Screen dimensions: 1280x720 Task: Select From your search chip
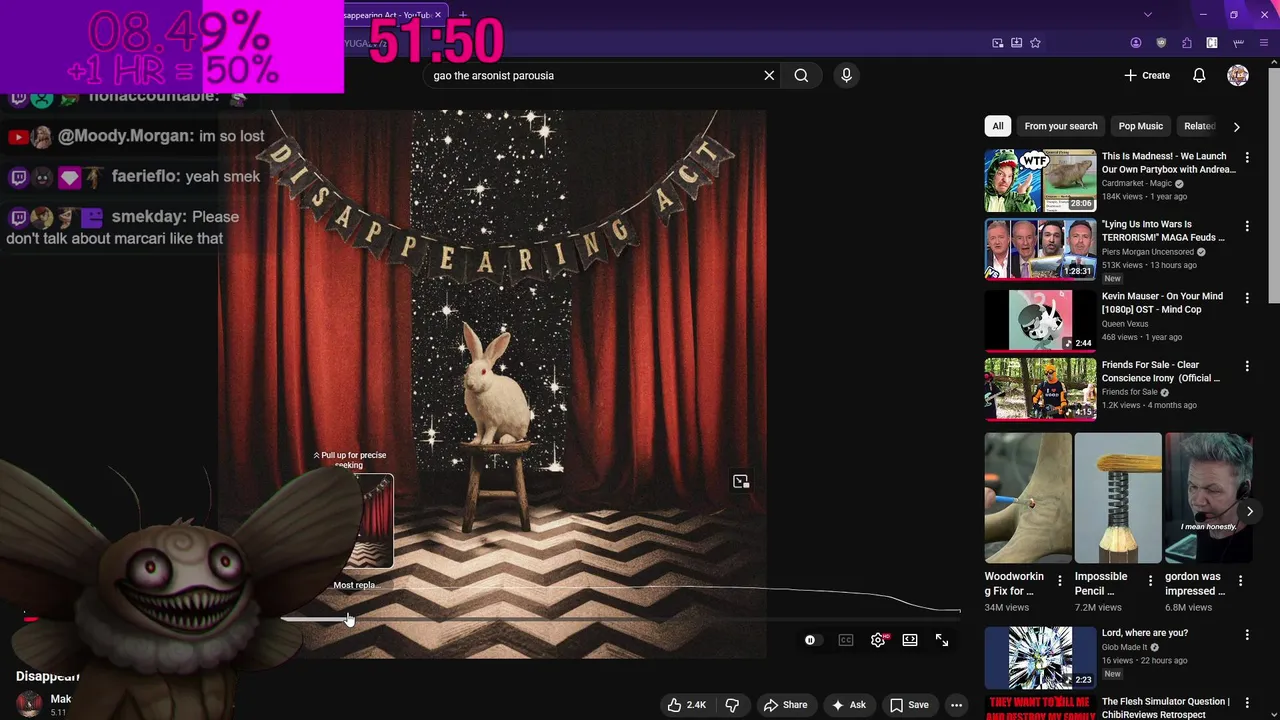tap(1061, 126)
